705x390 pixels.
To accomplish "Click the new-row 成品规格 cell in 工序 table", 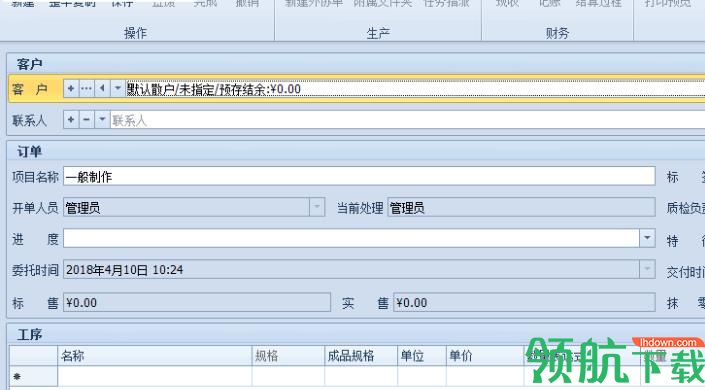I will [x=361, y=376].
